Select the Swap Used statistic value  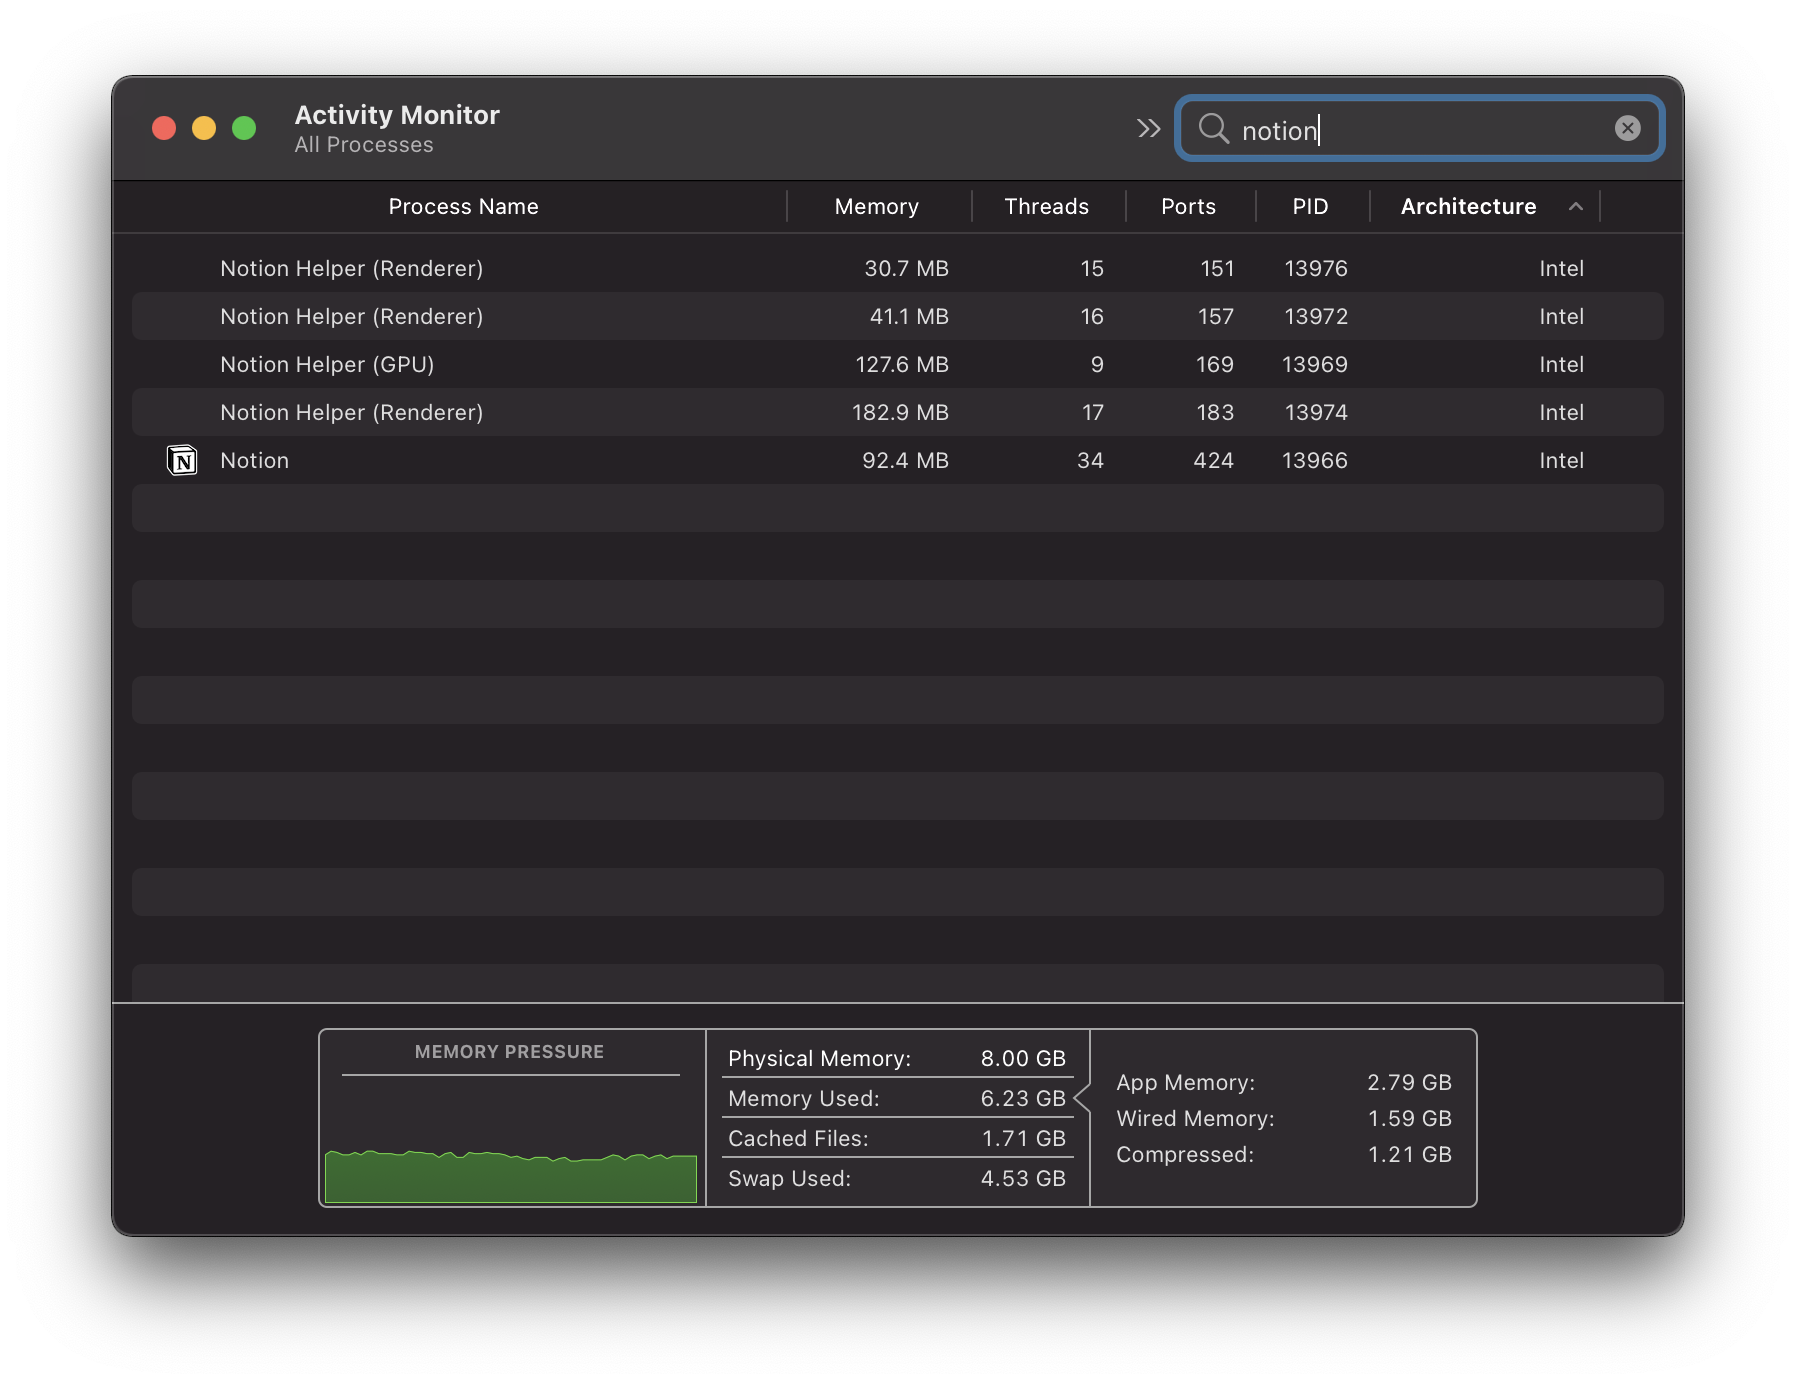pyautogui.click(x=1021, y=1178)
